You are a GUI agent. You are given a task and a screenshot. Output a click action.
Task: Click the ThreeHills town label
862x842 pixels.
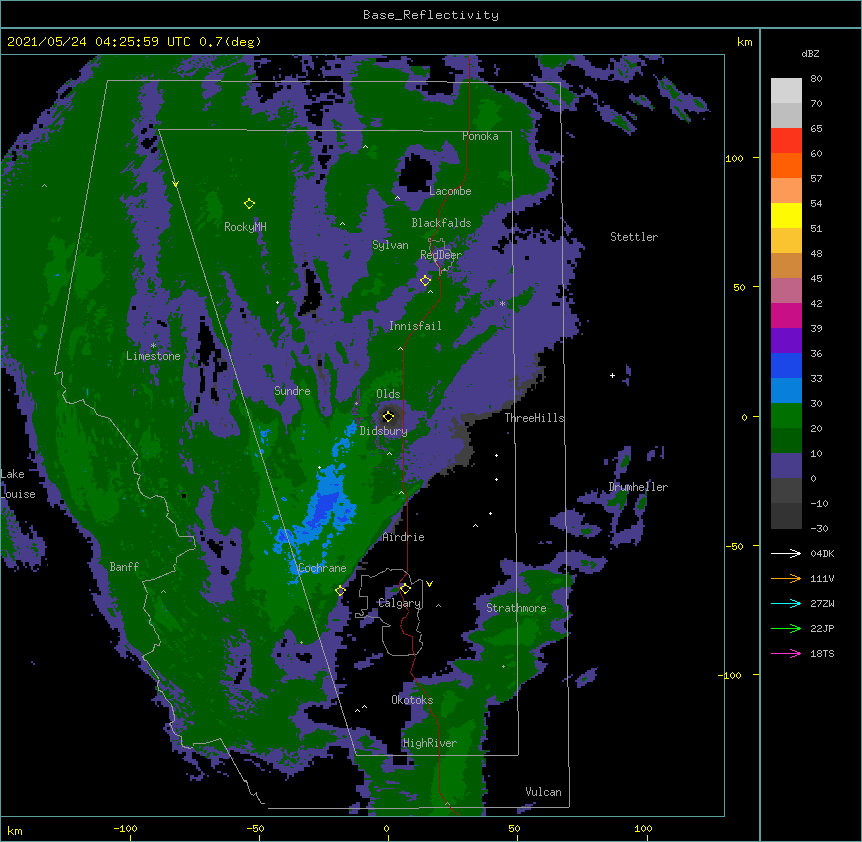pos(534,418)
